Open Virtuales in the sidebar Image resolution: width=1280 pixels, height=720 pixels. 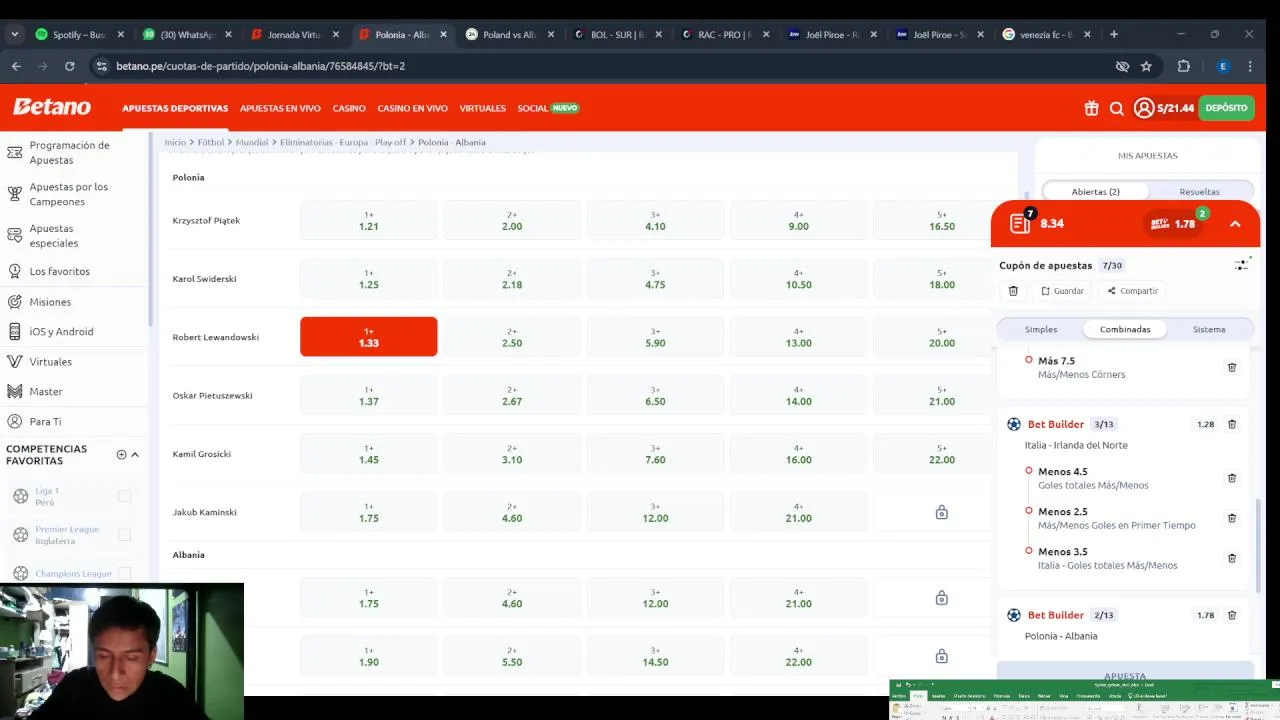tap(50, 361)
